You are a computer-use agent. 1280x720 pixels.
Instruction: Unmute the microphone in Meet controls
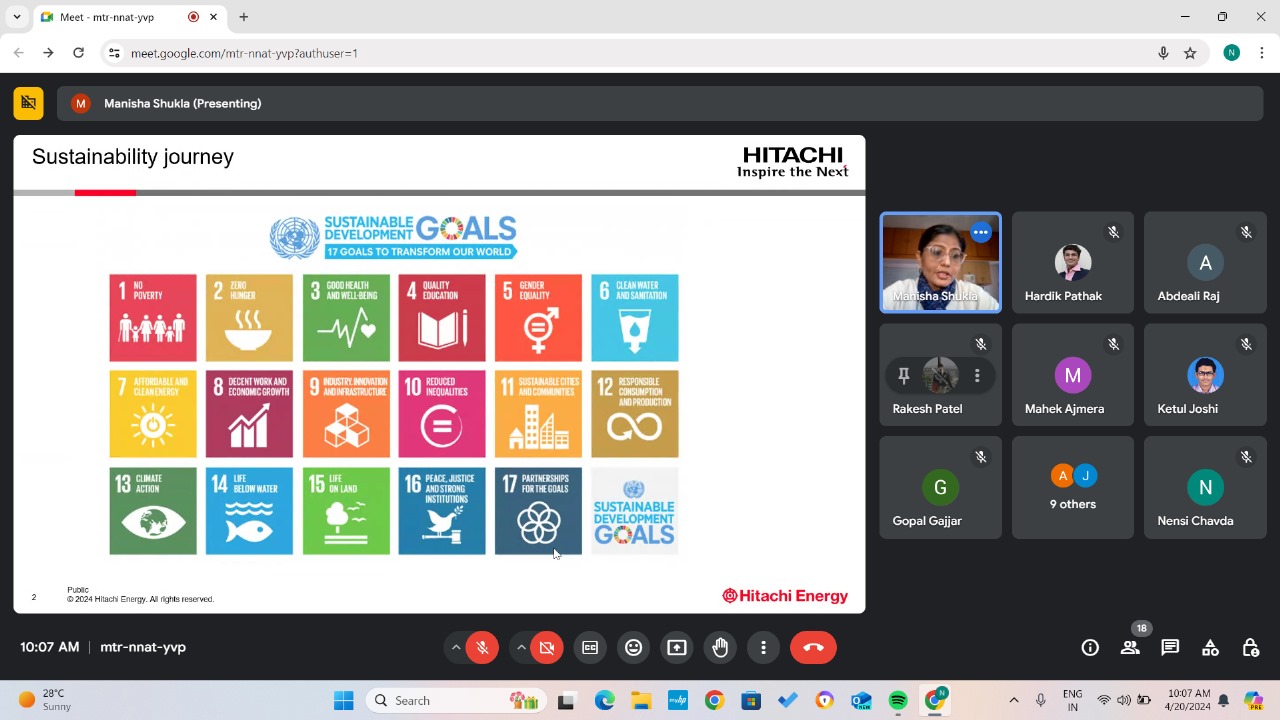point(482,648)
